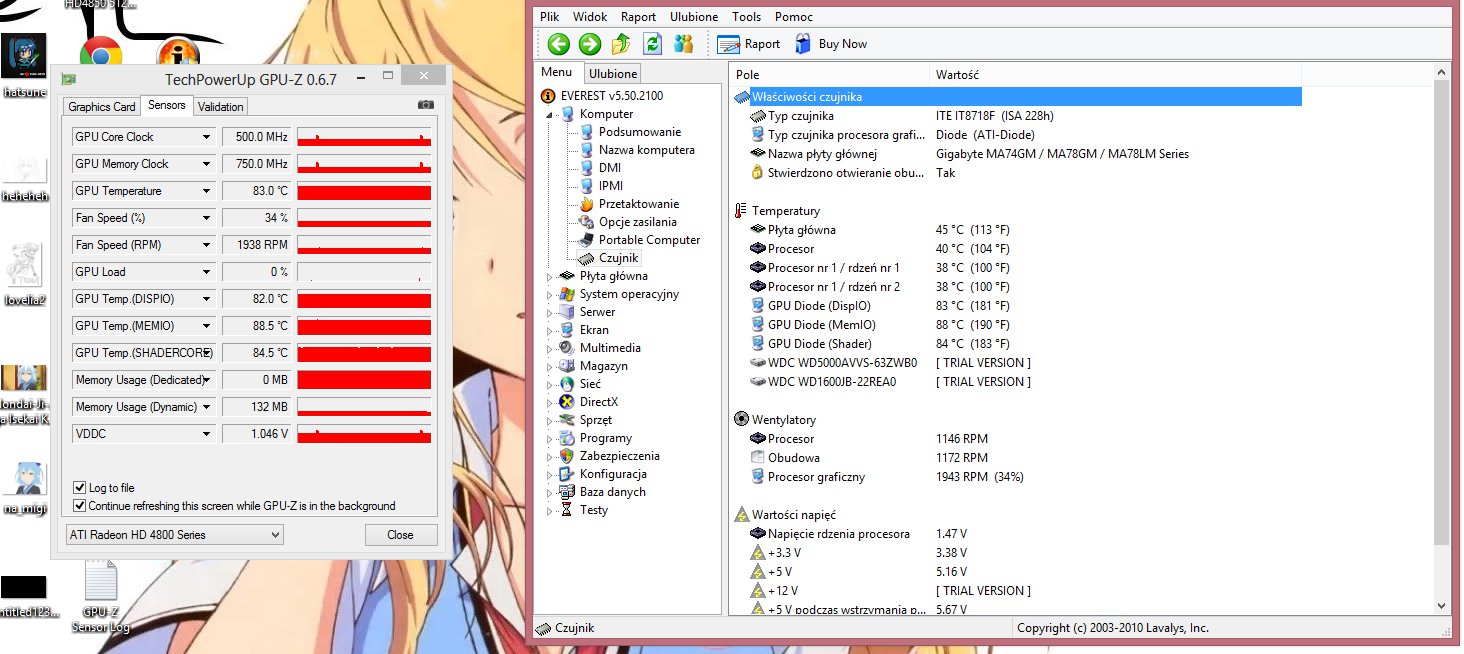
Task: Select DMI in the tree
Action: pos(609,168)
